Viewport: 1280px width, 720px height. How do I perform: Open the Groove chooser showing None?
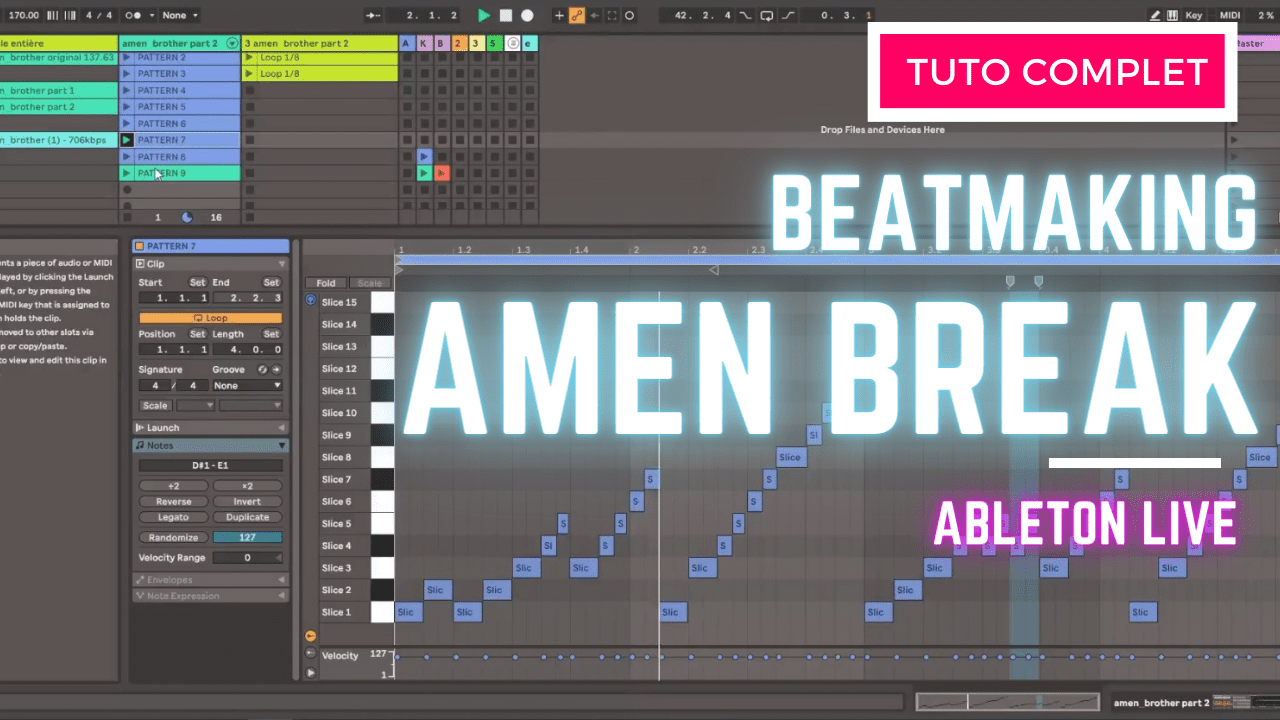point(247,385)
